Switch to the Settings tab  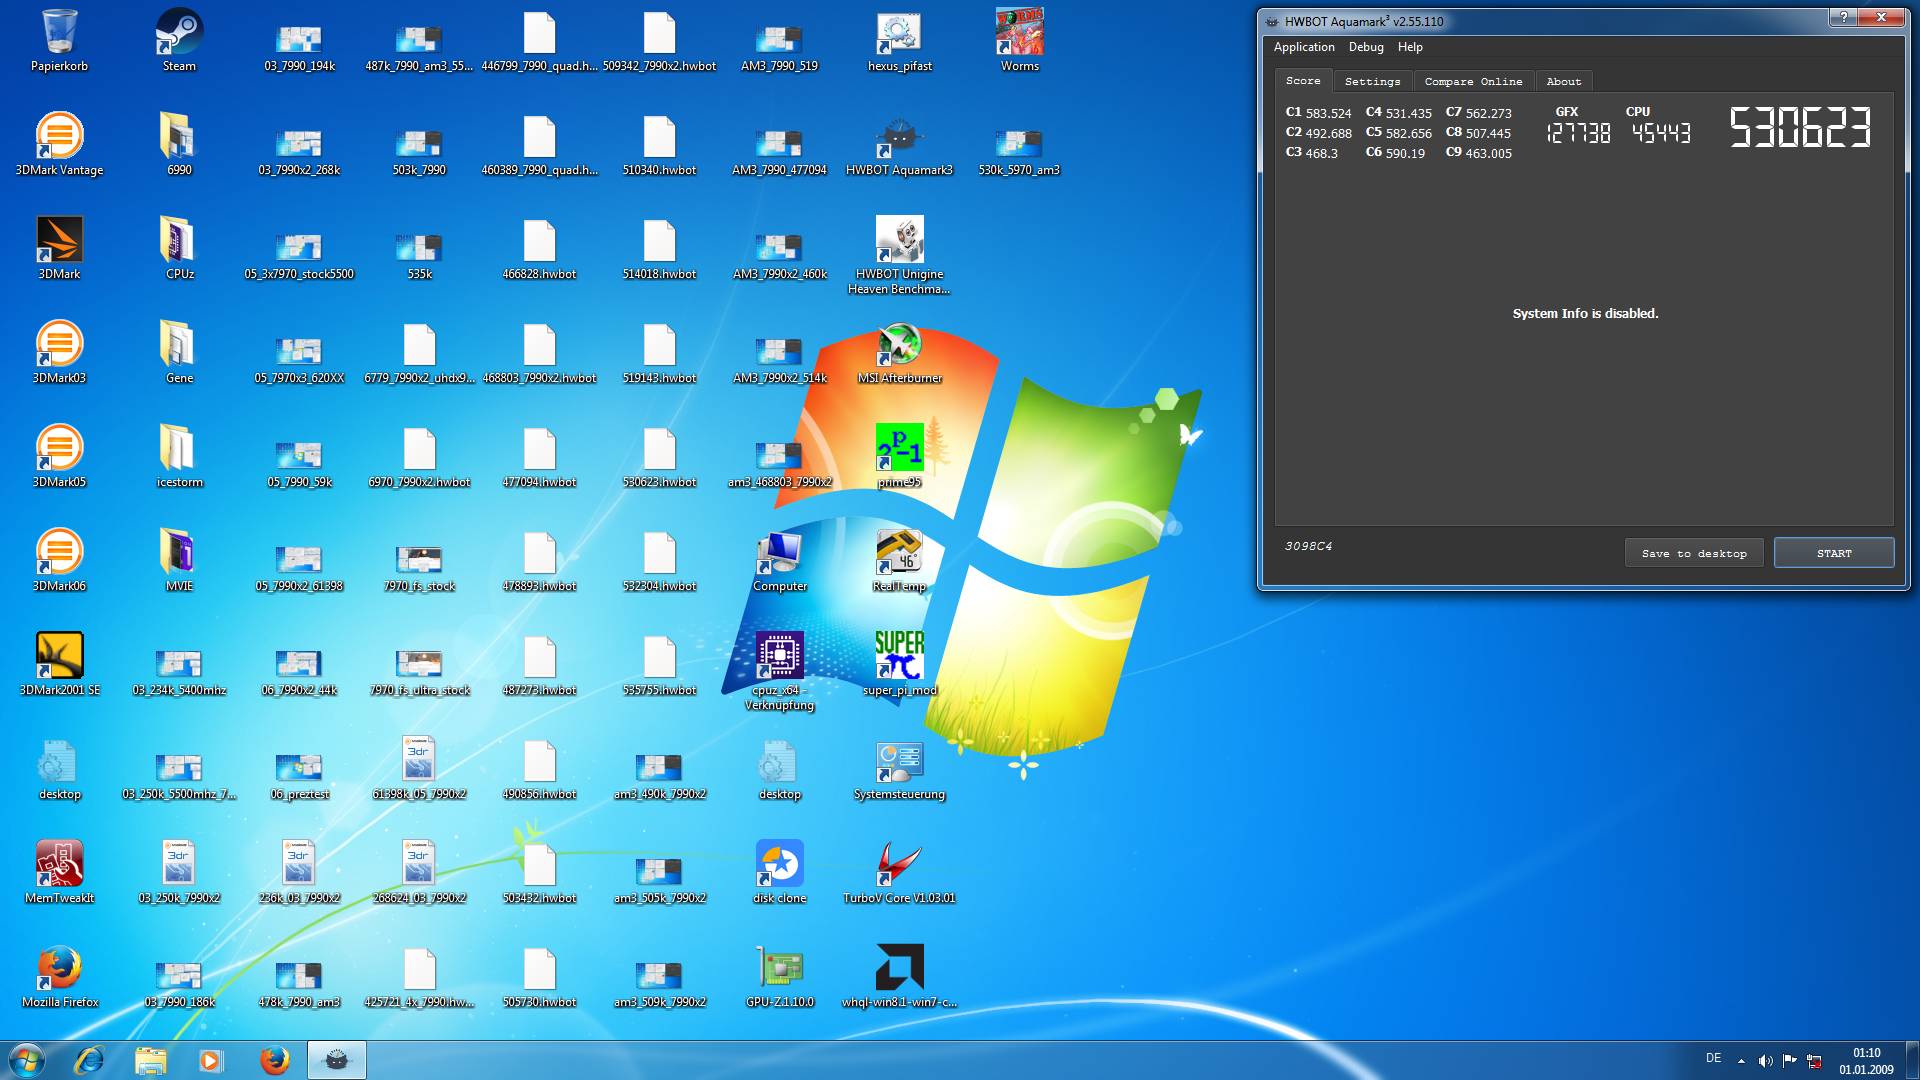[x=1372, y=82]
